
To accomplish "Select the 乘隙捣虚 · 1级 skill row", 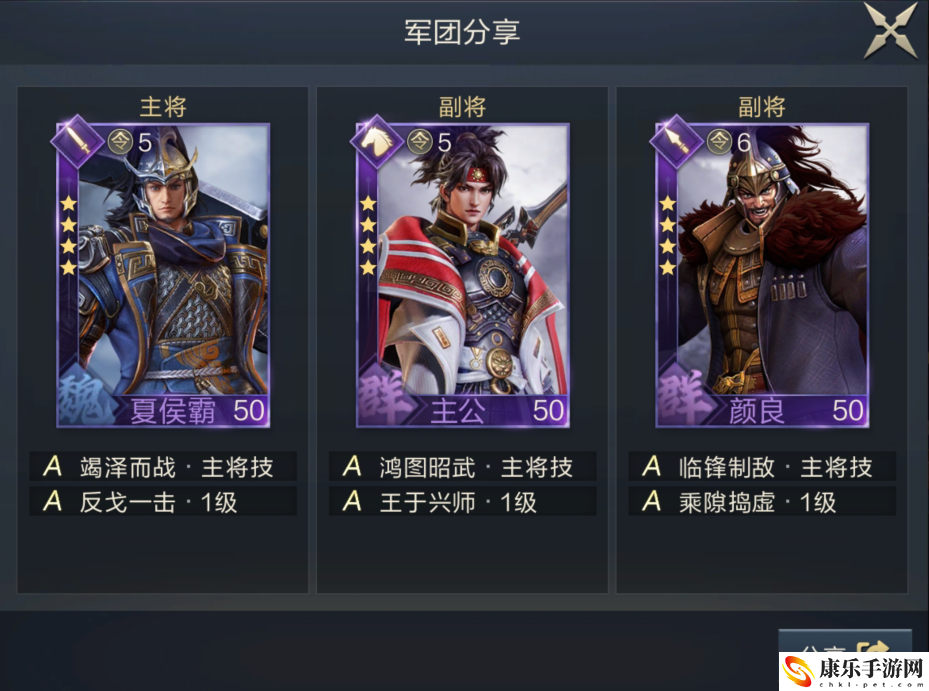I will click(x=762, y=501).
